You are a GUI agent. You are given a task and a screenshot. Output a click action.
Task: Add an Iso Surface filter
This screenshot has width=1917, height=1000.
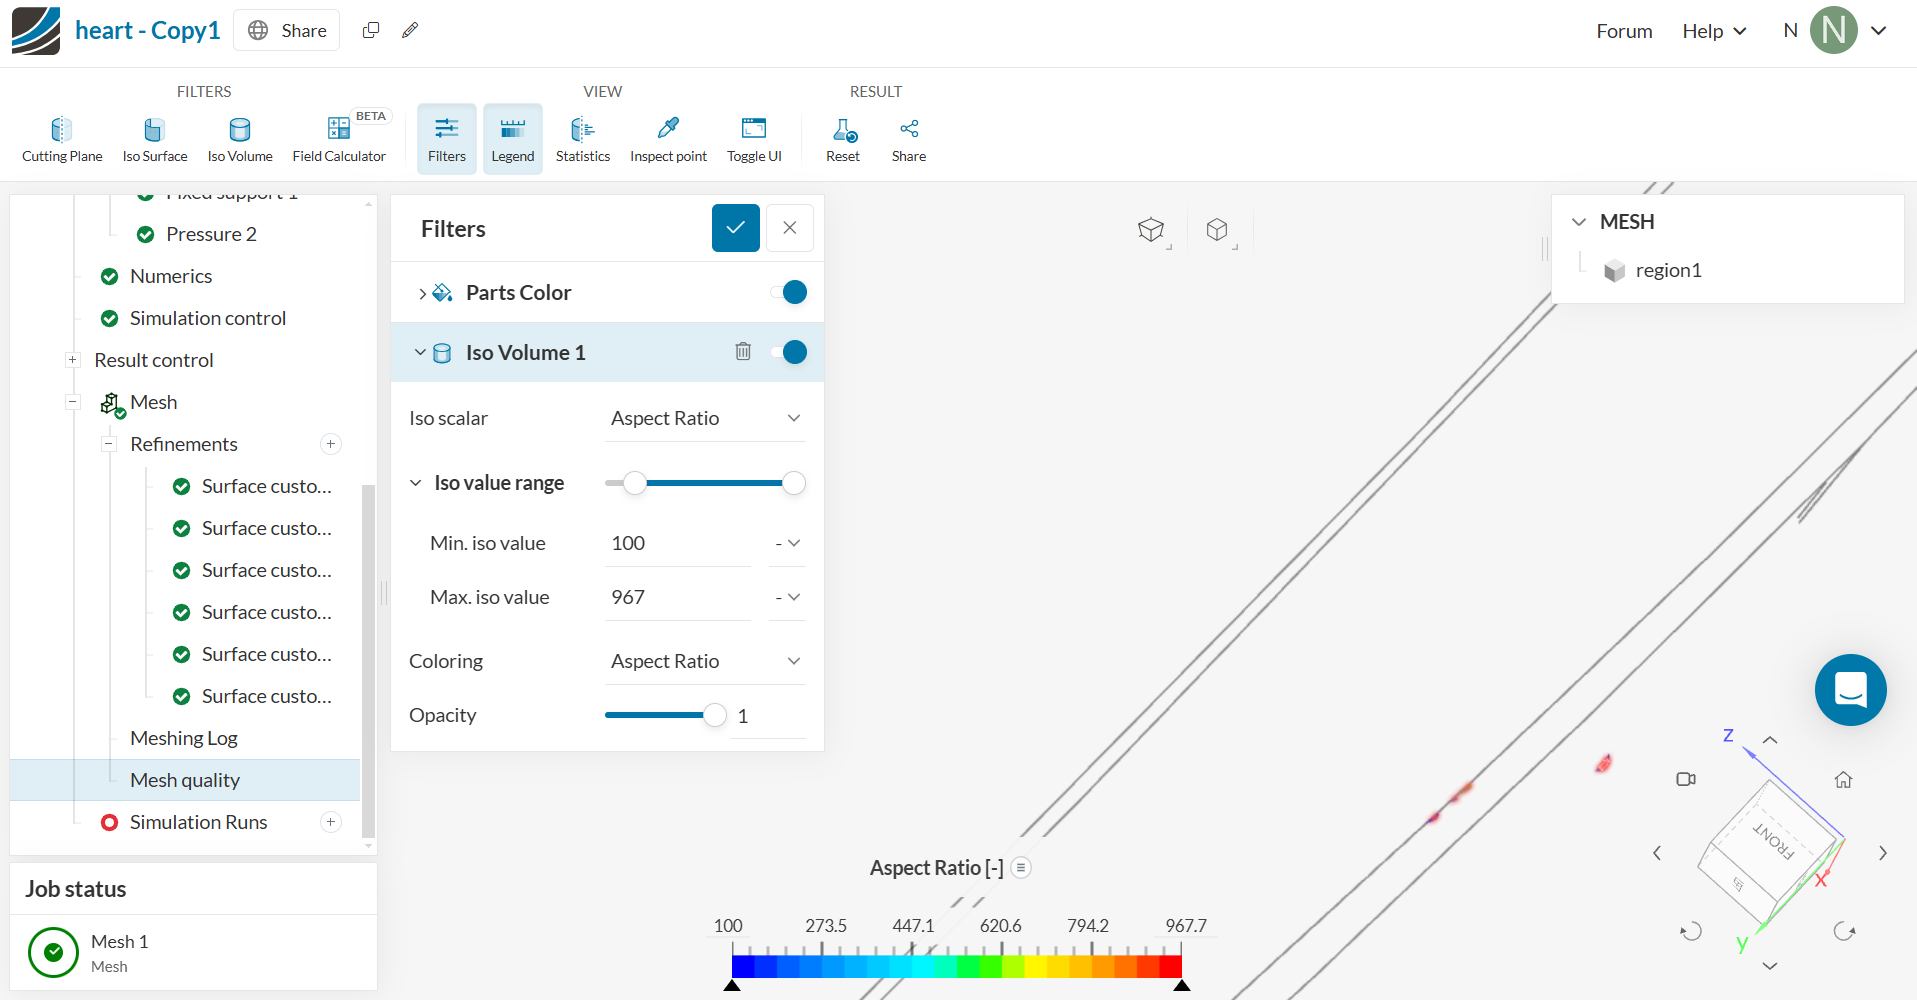point(154,139)
